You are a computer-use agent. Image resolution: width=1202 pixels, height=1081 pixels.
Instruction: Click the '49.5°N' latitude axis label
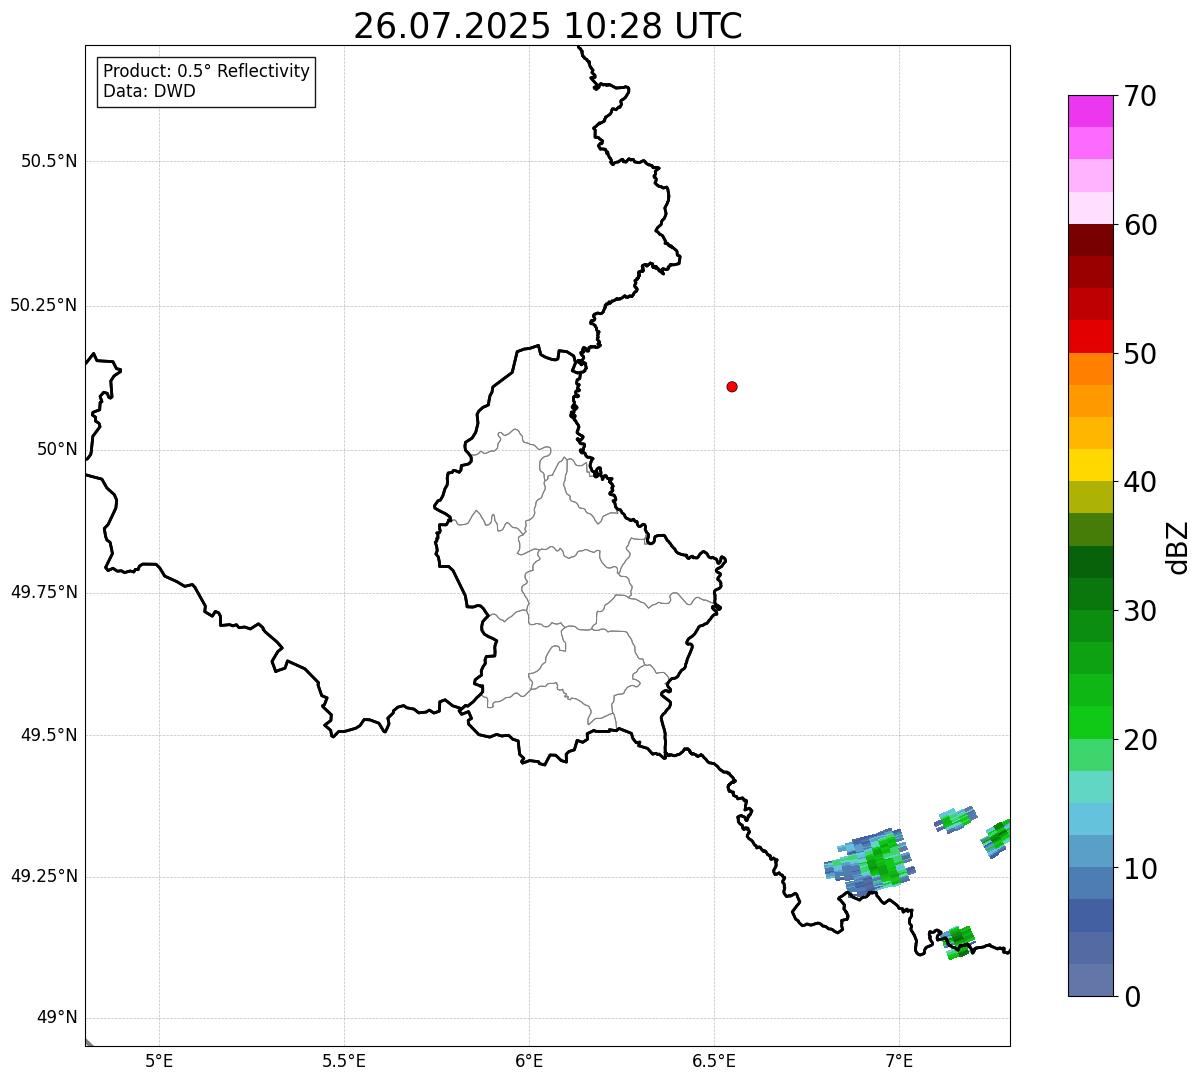coord(49,735)
